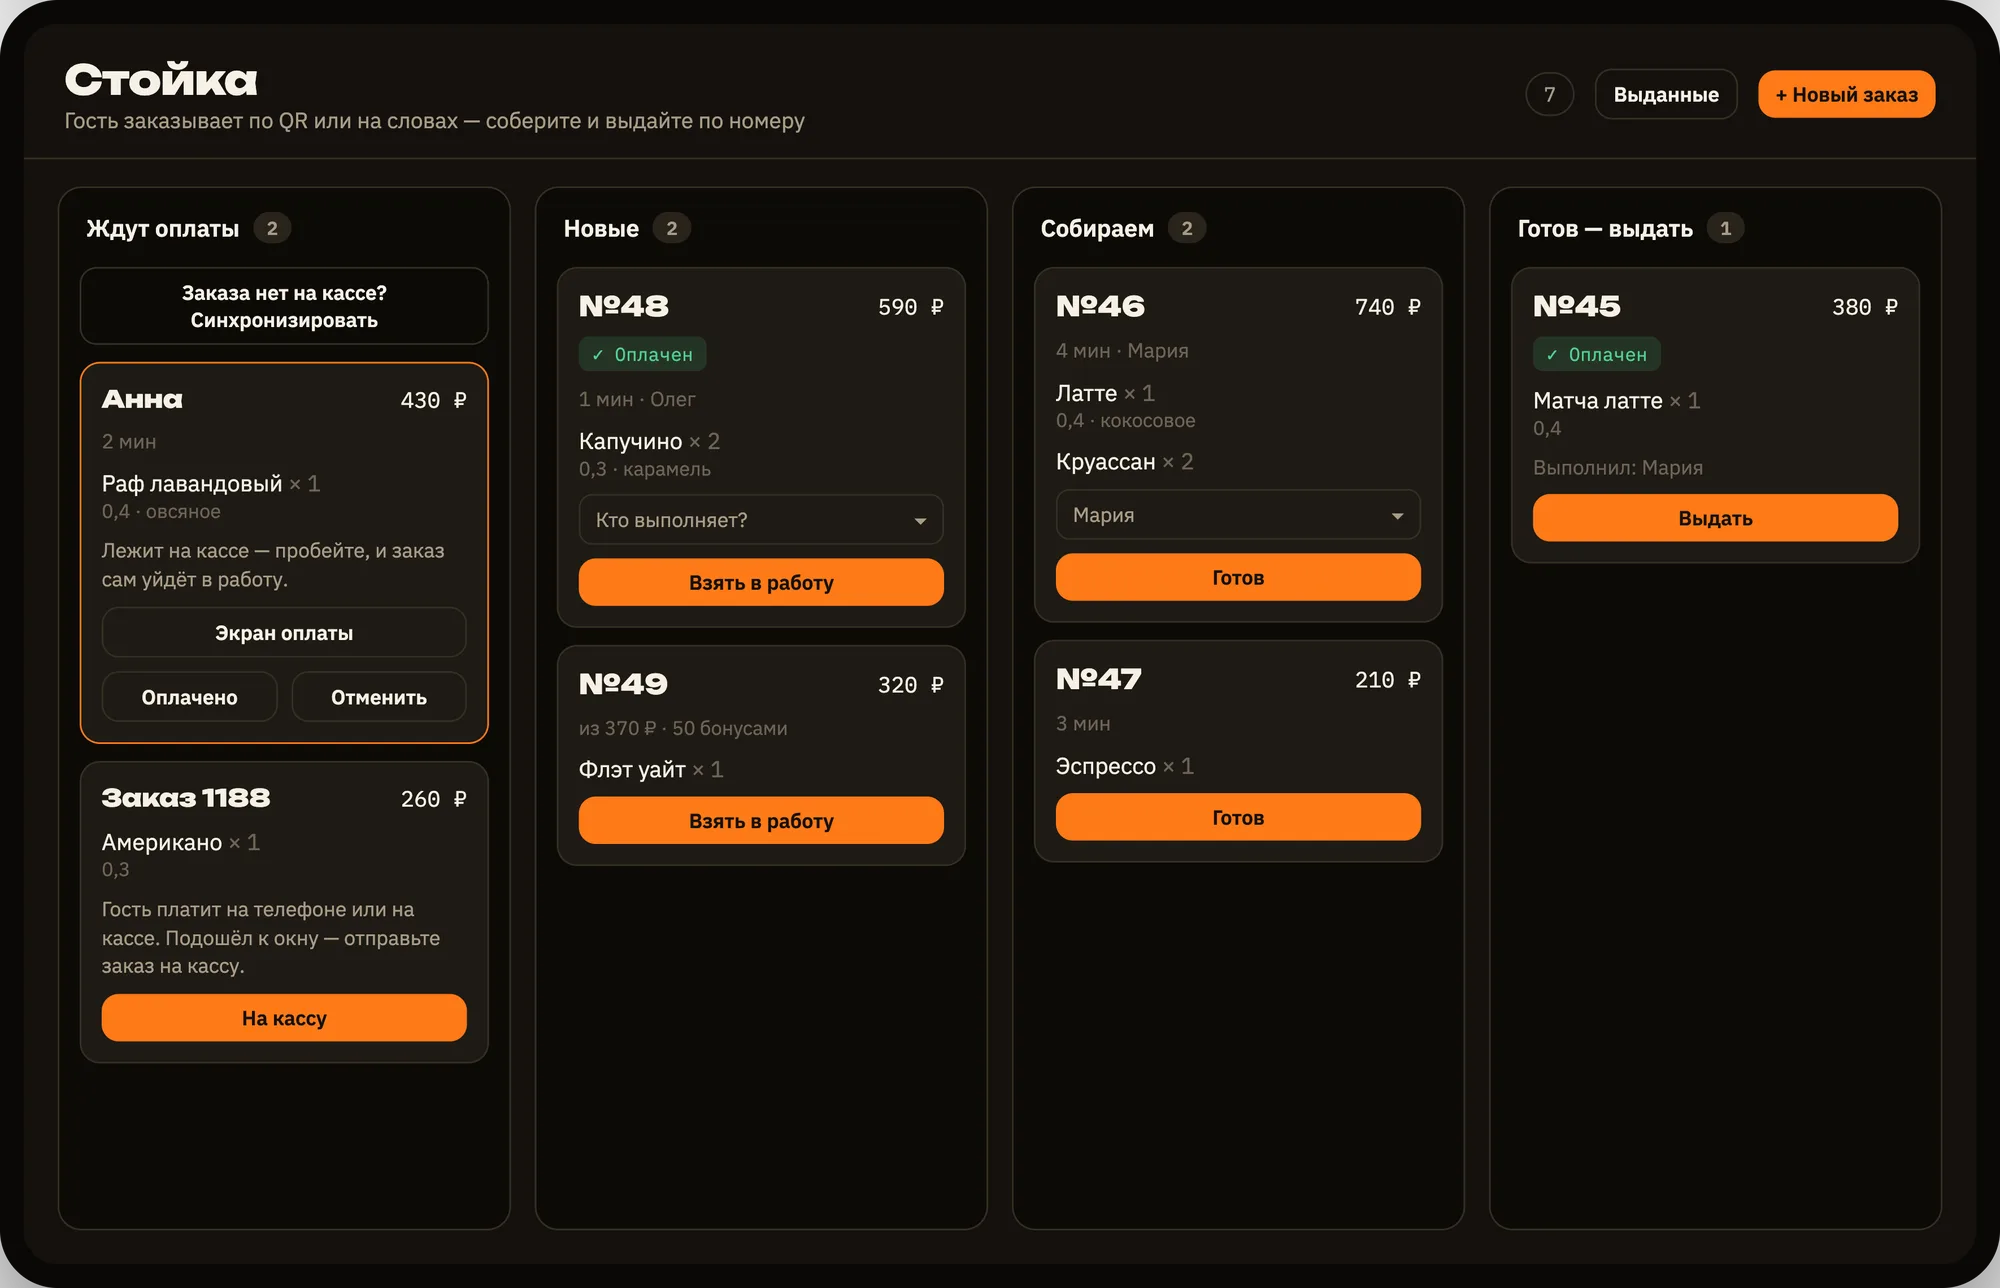
Task: Open the Выданные orders list
Action: (x=1665, y=95)
